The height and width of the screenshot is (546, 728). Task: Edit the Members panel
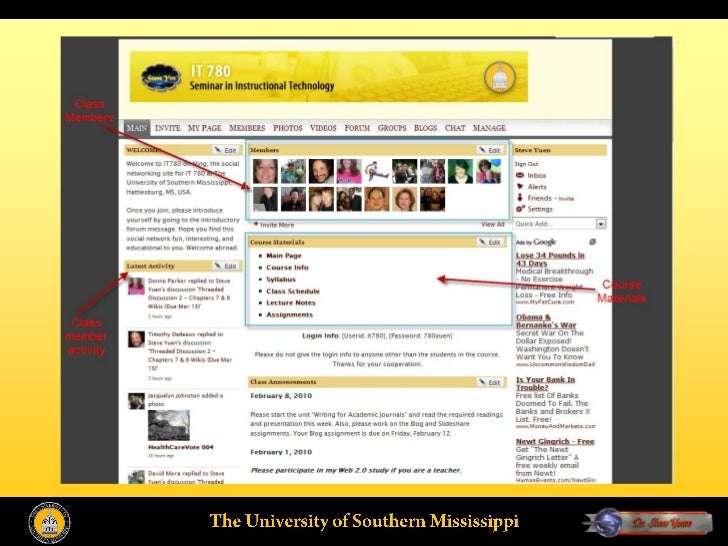click(x=490, y=150)
